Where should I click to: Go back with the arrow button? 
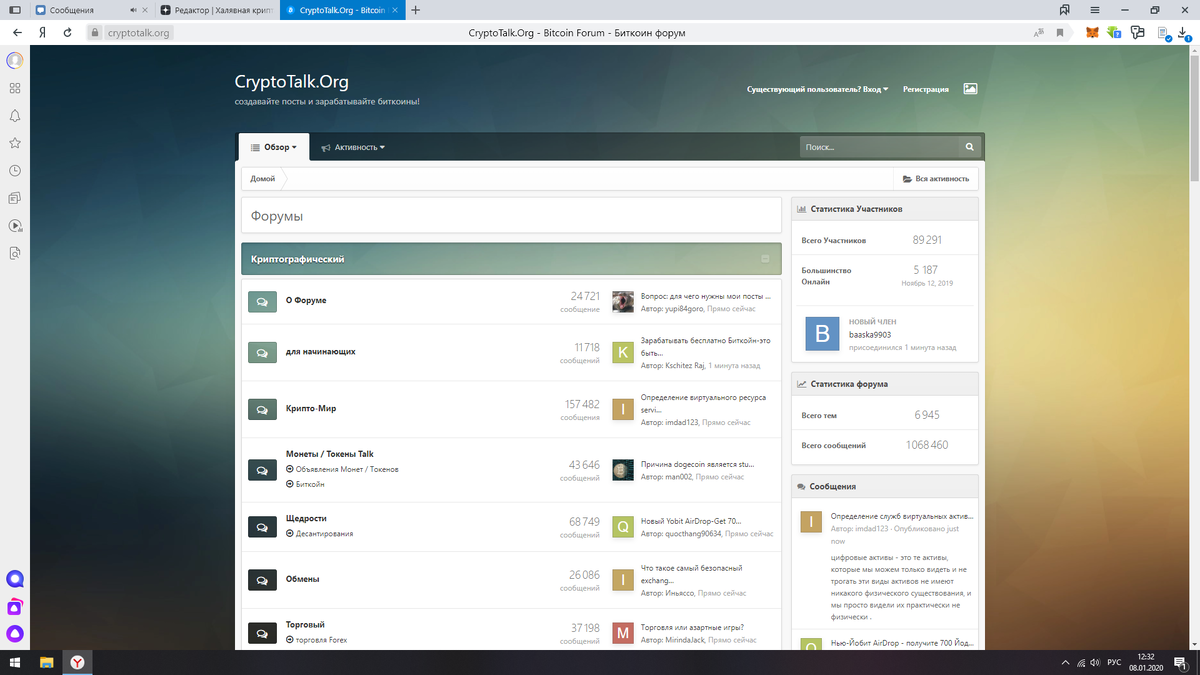click(17, 32)
